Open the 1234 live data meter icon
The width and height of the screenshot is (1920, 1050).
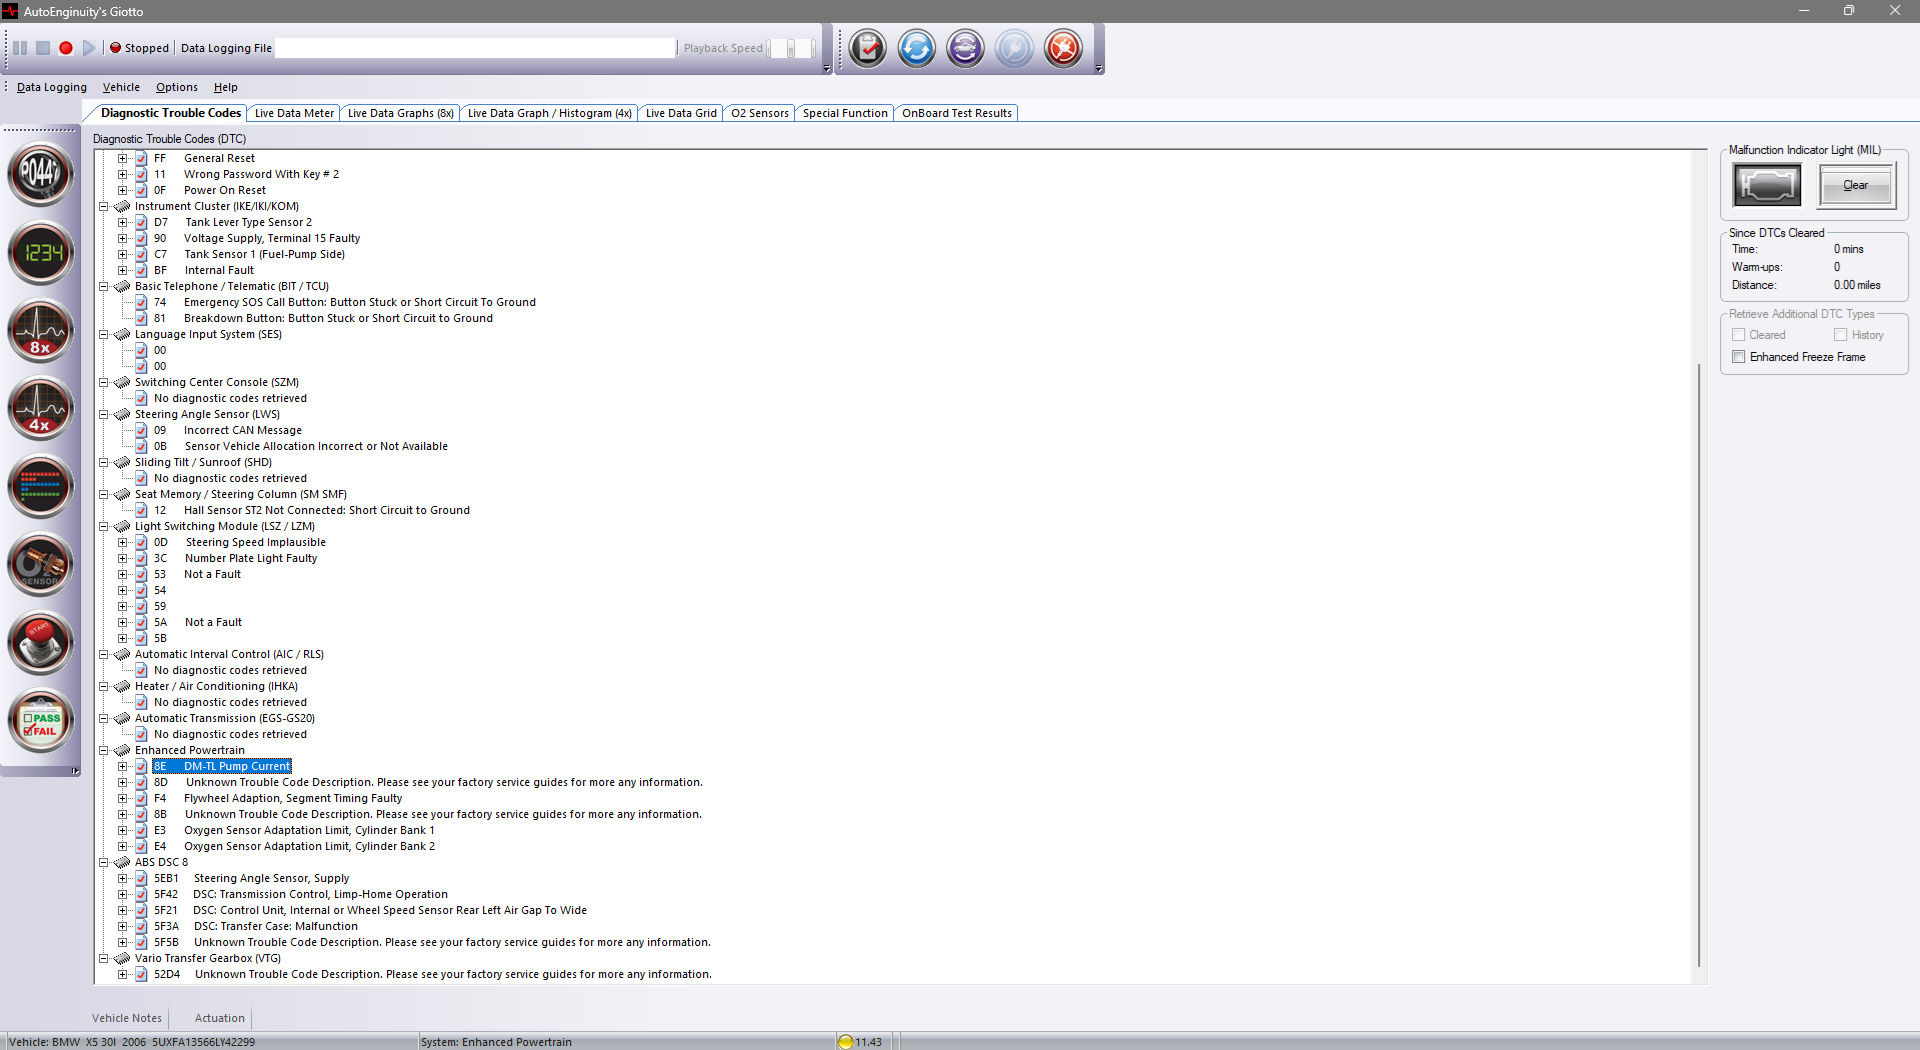[40, 252]
